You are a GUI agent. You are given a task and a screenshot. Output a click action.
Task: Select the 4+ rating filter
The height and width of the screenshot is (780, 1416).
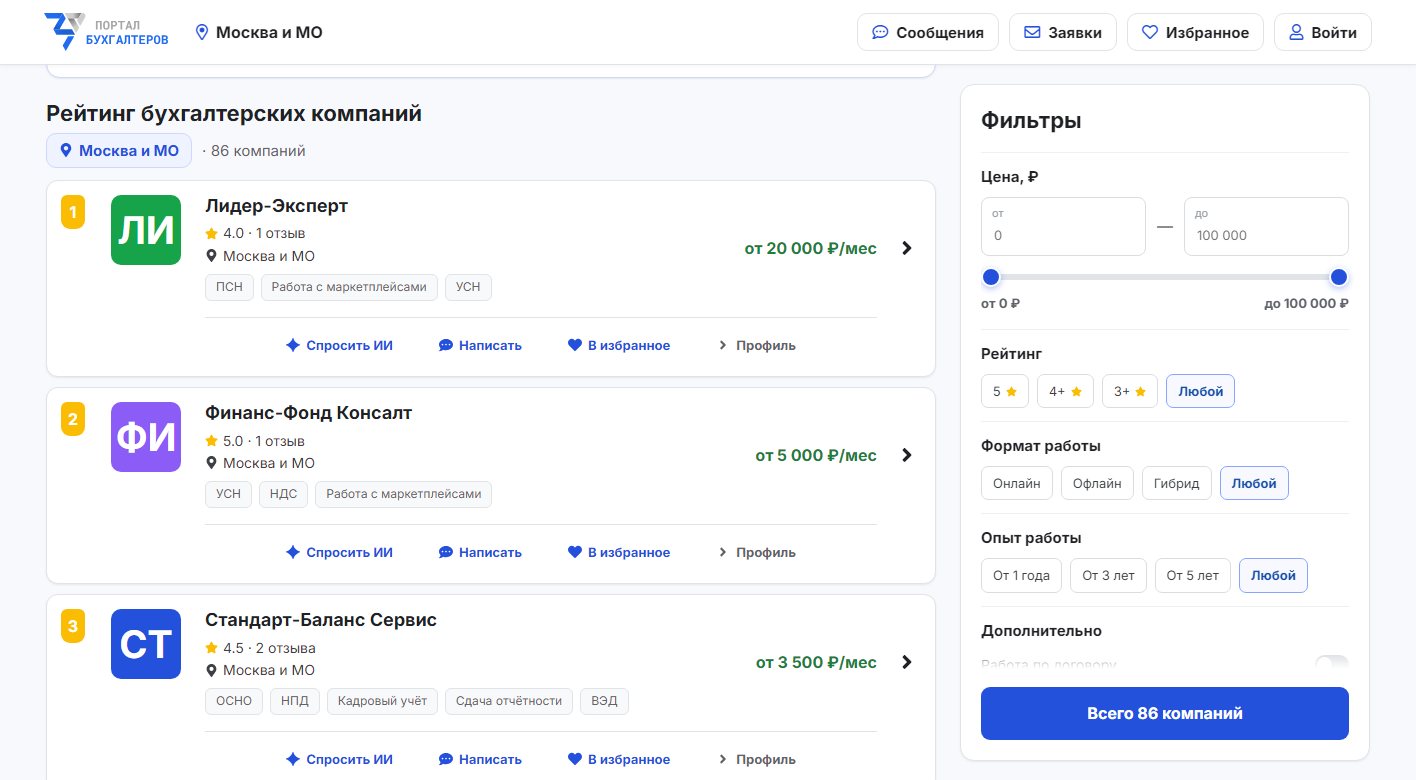pos(1065,391)
